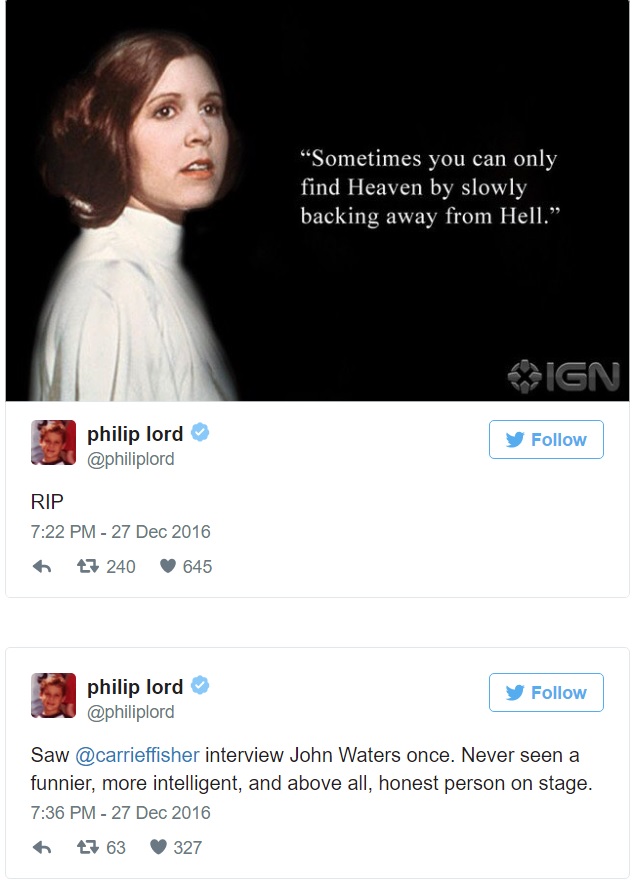
Task: Retweet the RIP tweet
Action: (x=88, y=566)
